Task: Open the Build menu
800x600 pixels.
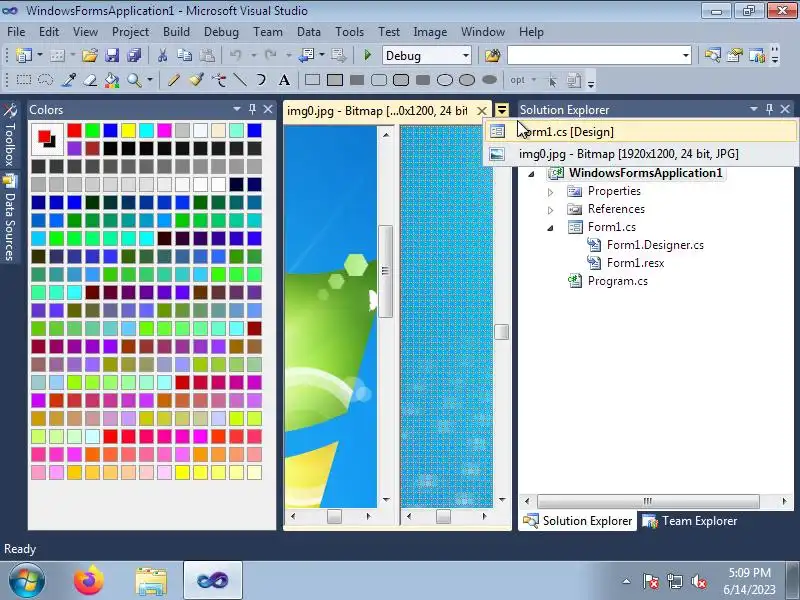Action: coord(176,32)
